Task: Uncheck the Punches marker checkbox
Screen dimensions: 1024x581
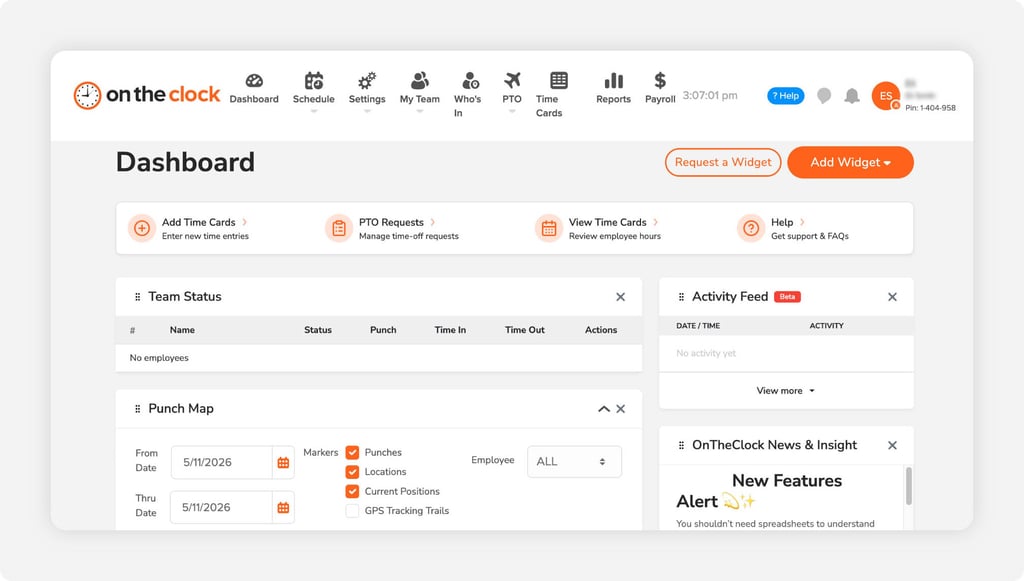Action: coord(353,452)
